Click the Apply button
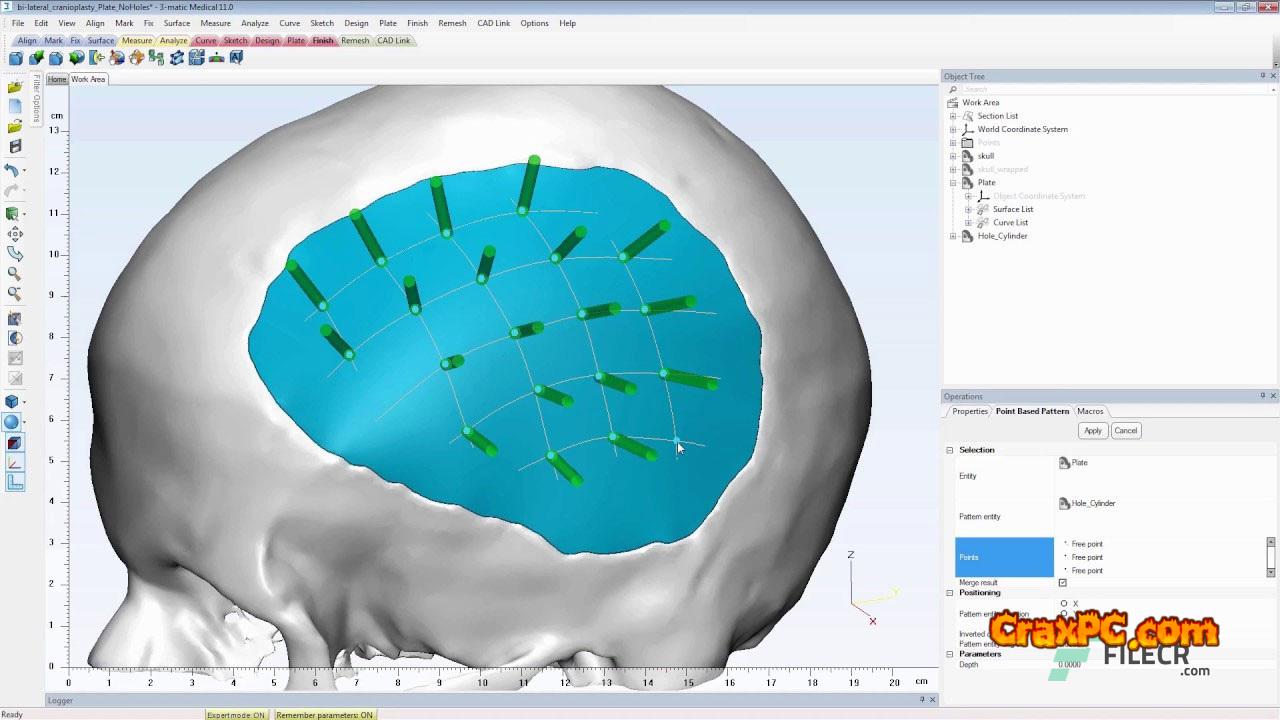1280x720 pixels. [1092, 431]
